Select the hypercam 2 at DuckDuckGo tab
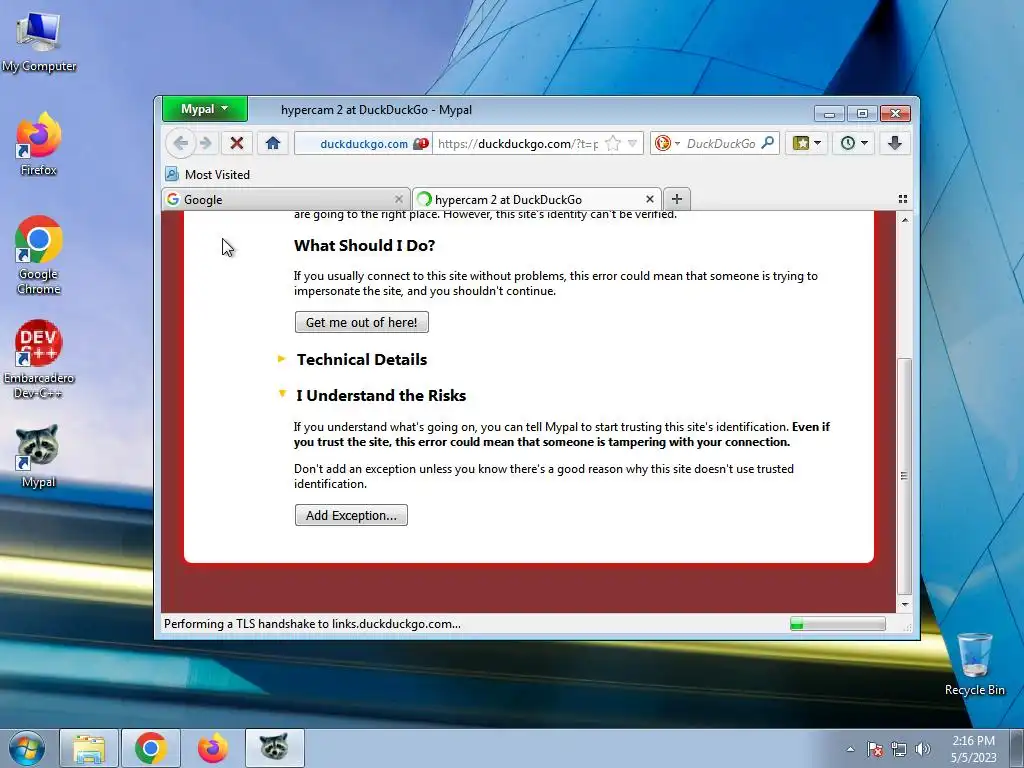This screenshot has width=1024, height=768. tap(536, 199)
